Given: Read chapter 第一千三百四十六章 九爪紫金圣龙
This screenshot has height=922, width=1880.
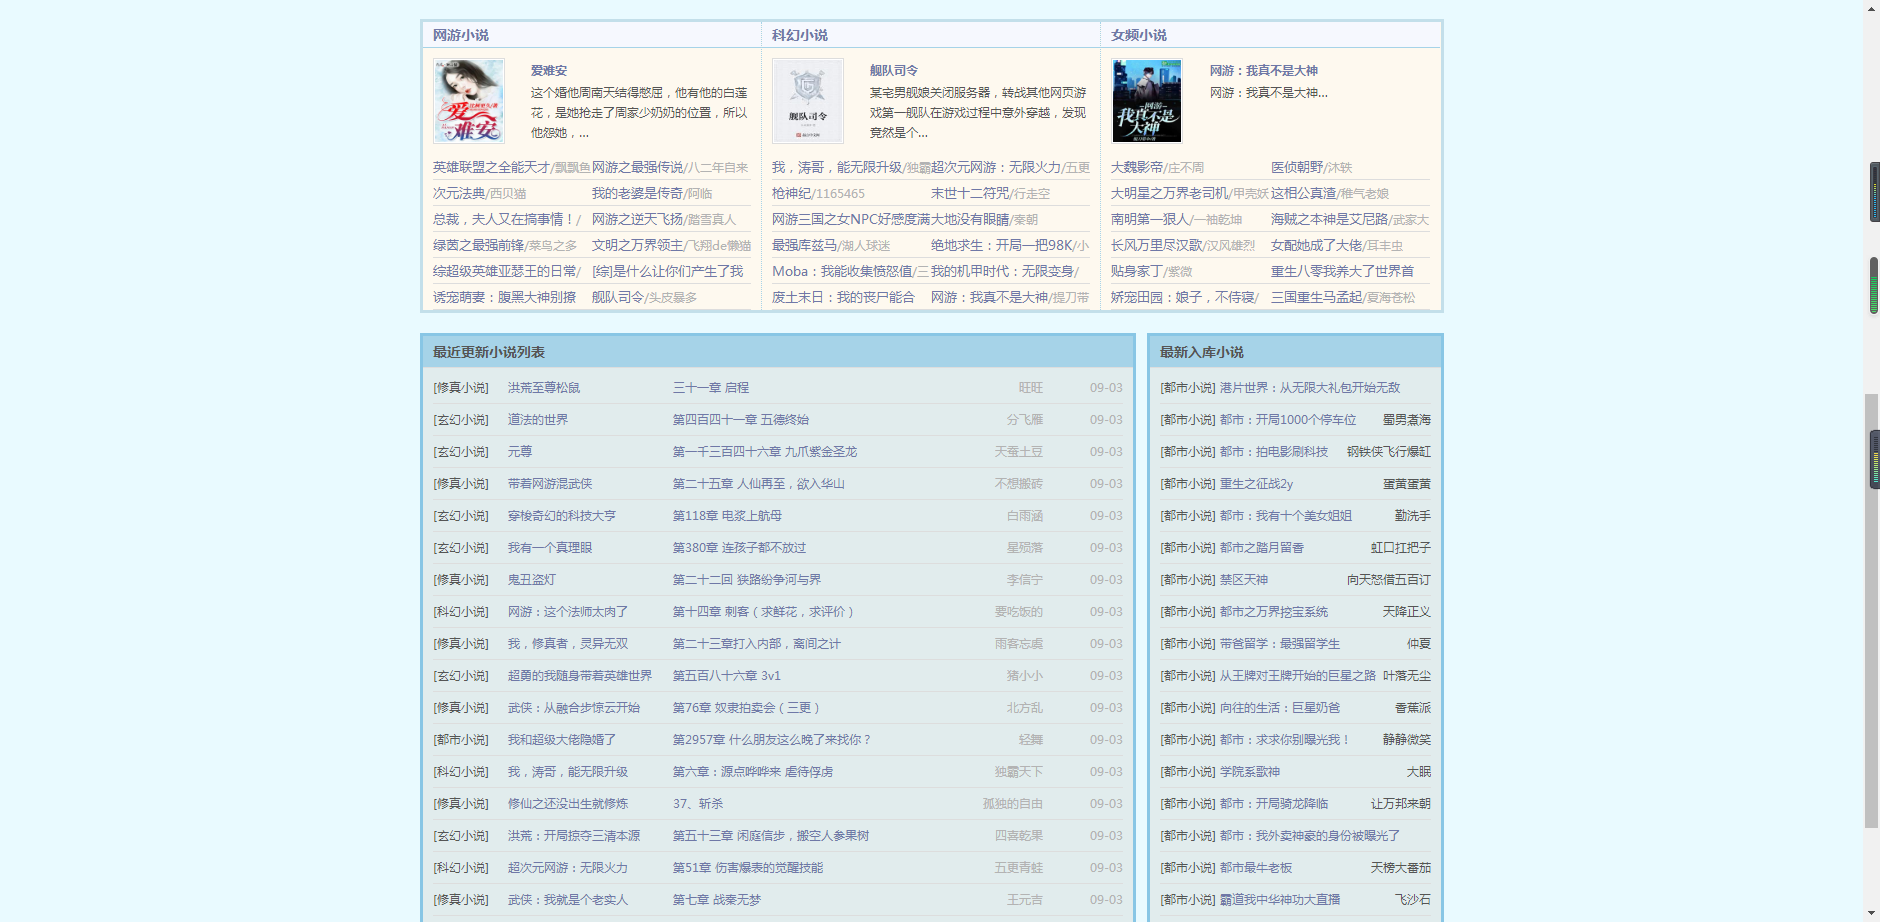Looking at the screenshot, I should pos(765,452).
